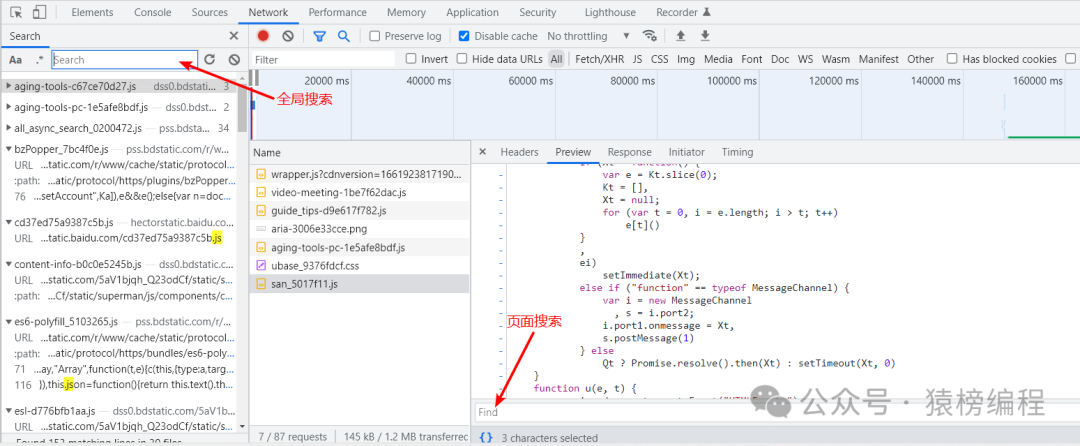This screenshot has height=446, width=1080.
Task: Toggle the network filter funnel icon
Action: (320, 36)
